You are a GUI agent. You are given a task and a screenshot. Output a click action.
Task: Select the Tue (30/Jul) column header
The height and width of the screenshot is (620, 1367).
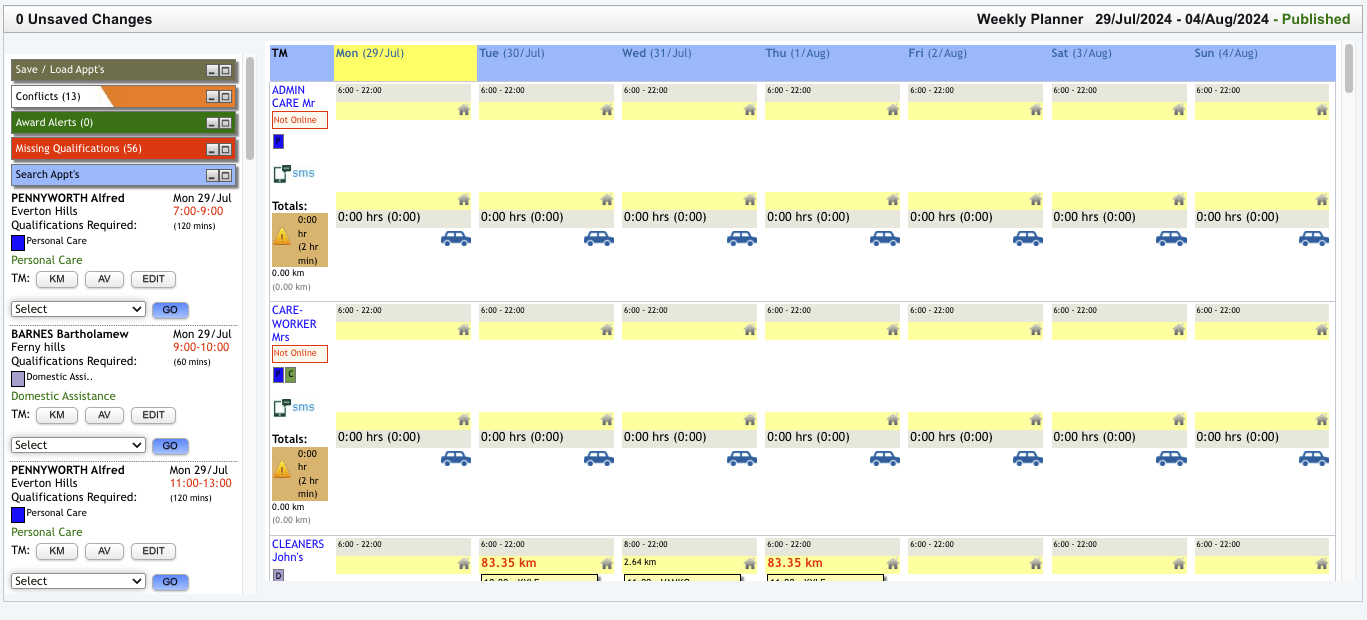pyautogui.click(x=511, y=53)
